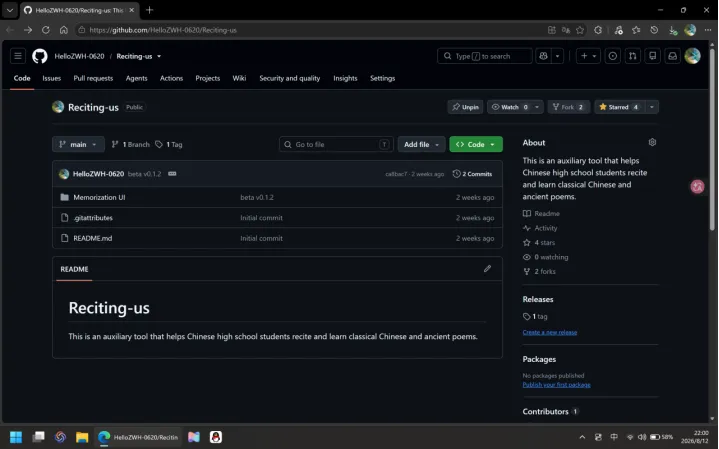Expand the Add file dropdown
This screenshot has width=719, height=449.
click(421, 144)
